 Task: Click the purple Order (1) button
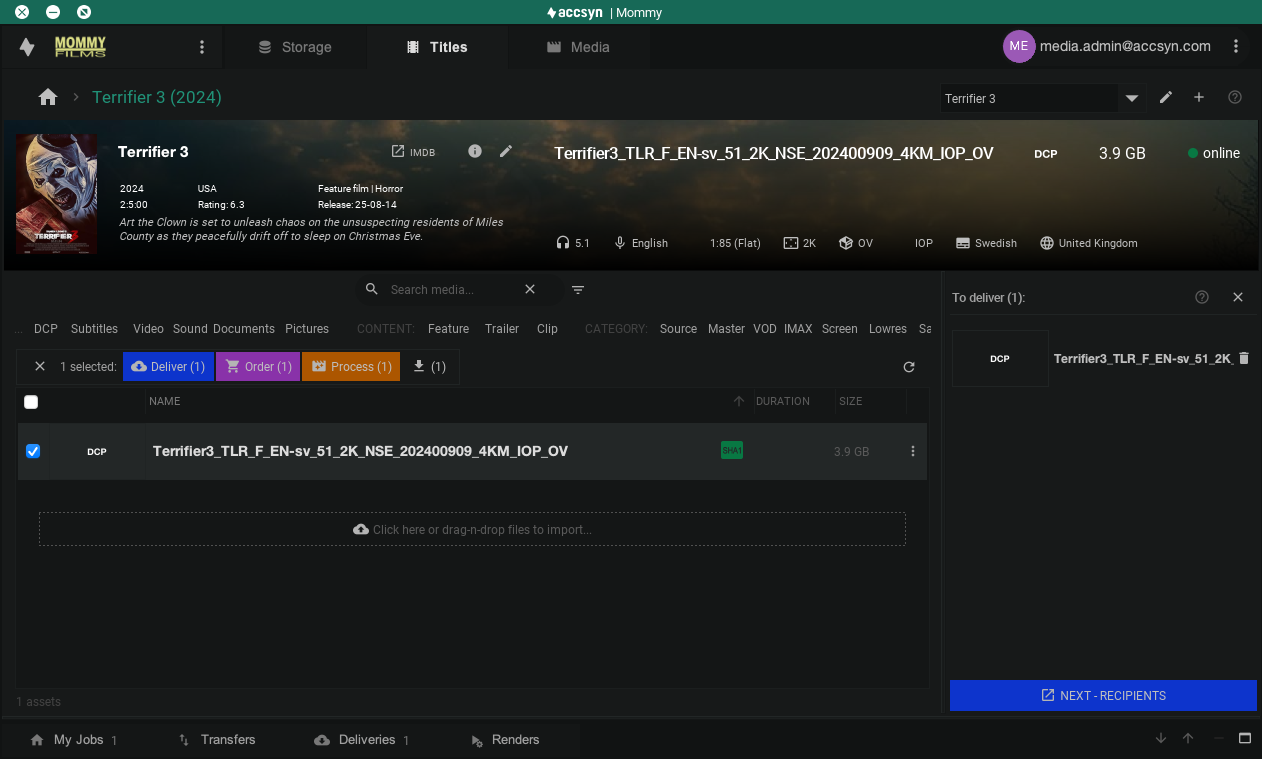(258, 367)
